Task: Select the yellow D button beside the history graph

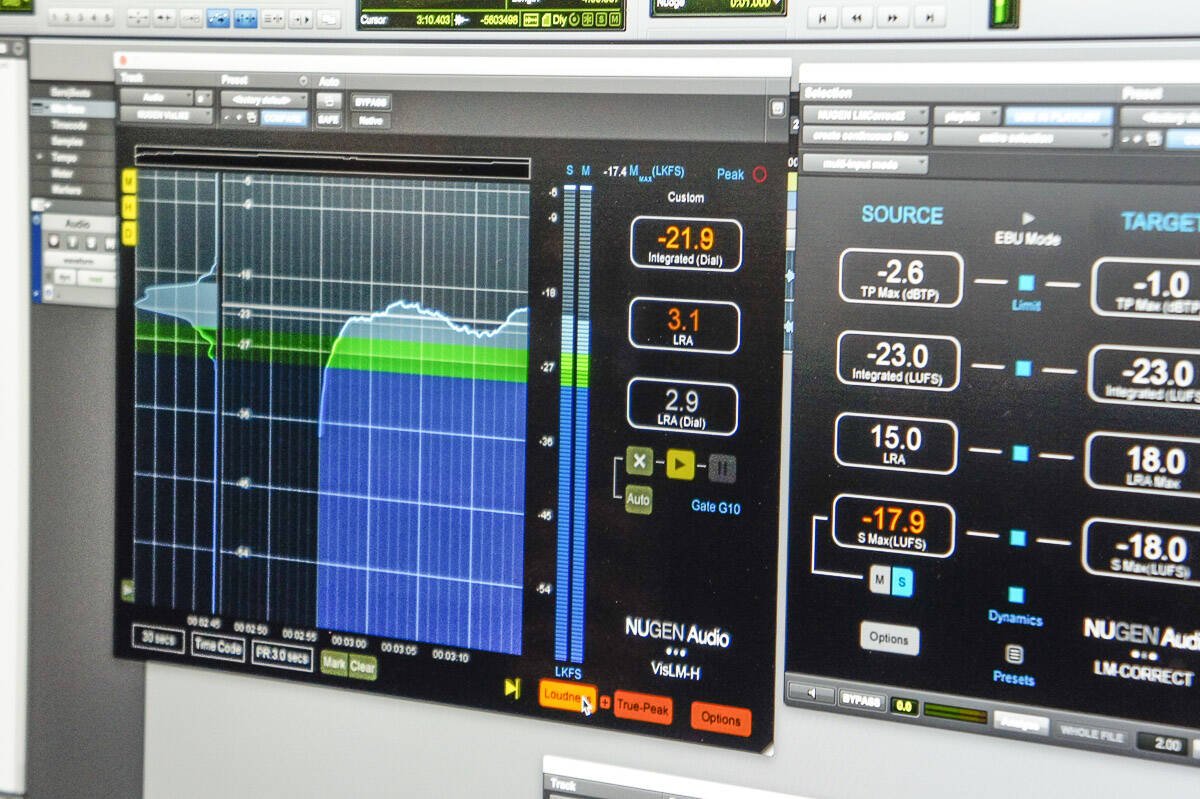Action: click(x=129, y=232)
